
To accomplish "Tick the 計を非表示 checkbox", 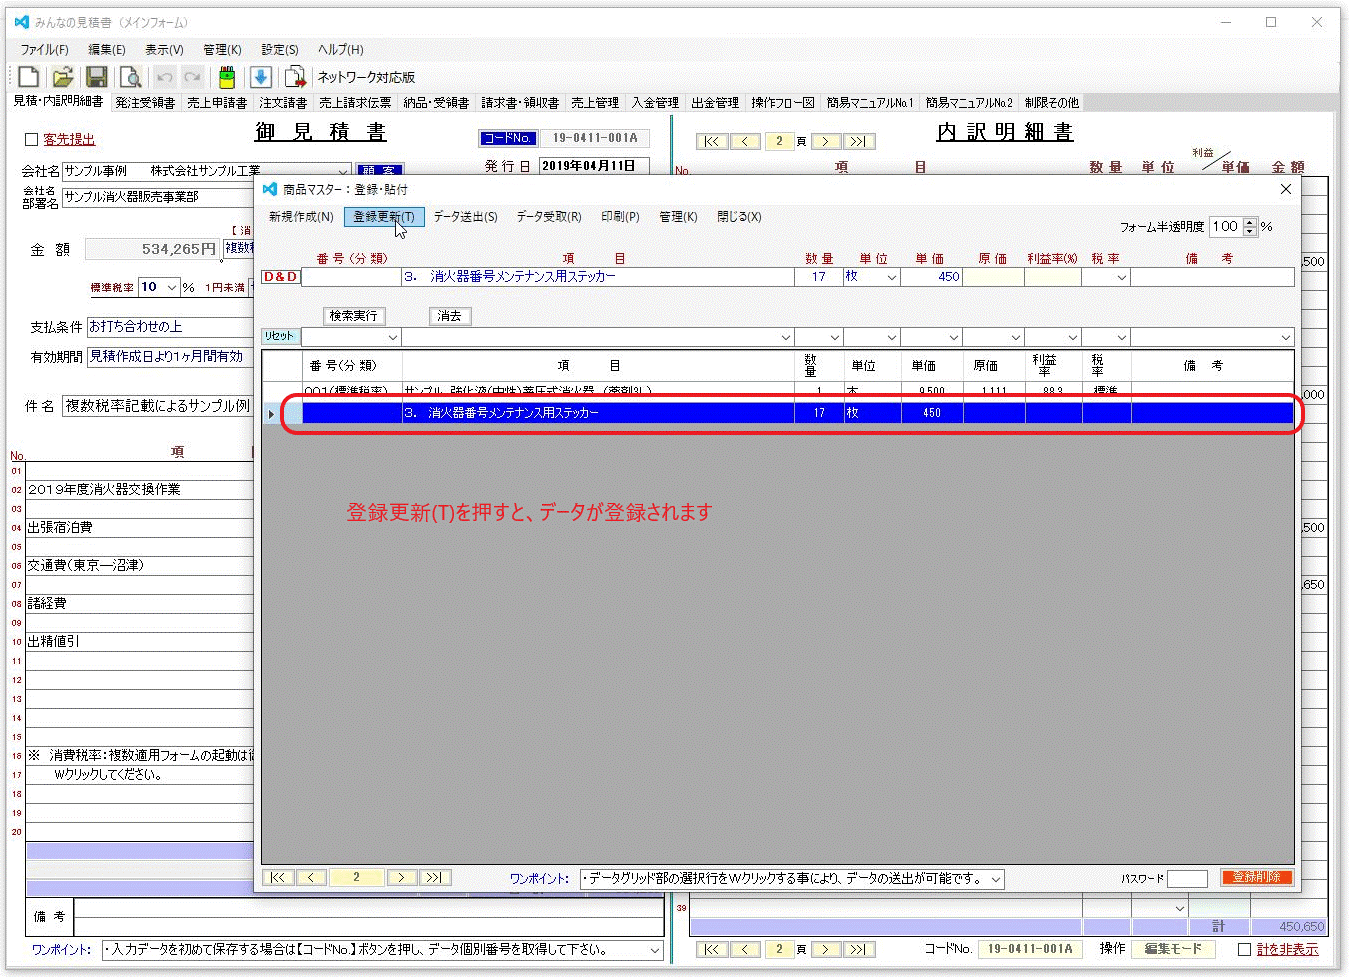I will coord(1244,949).
